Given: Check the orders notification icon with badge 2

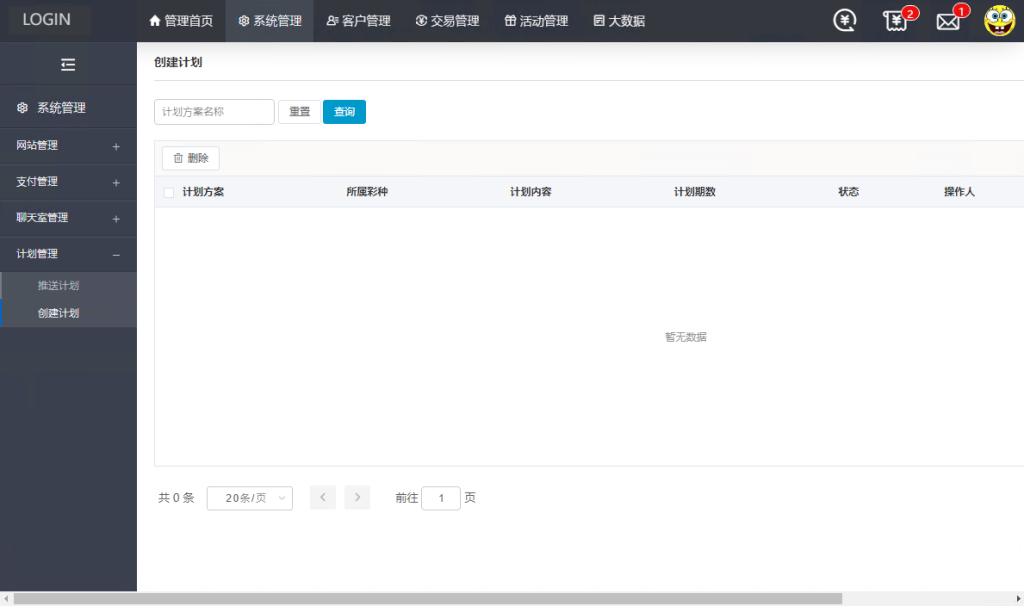Looking at the screenshot, I should pos(895,20).
